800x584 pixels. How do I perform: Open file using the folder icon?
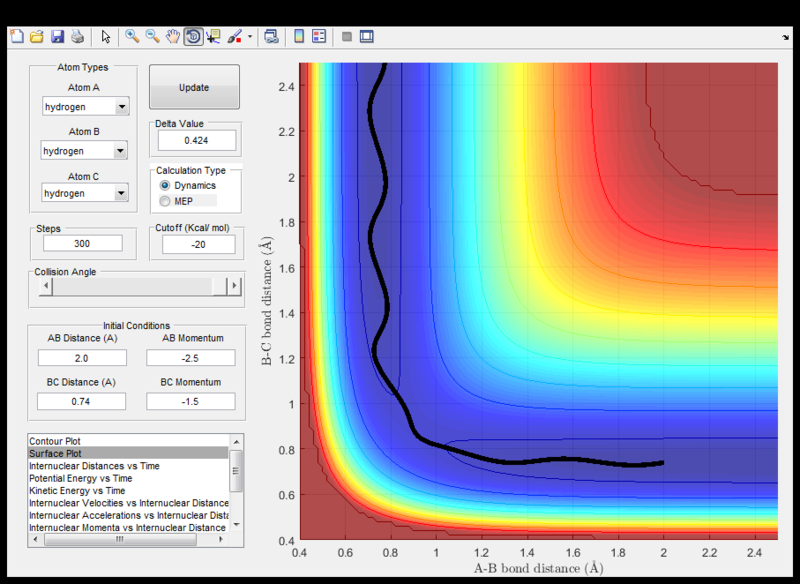(x=37, y=37)
